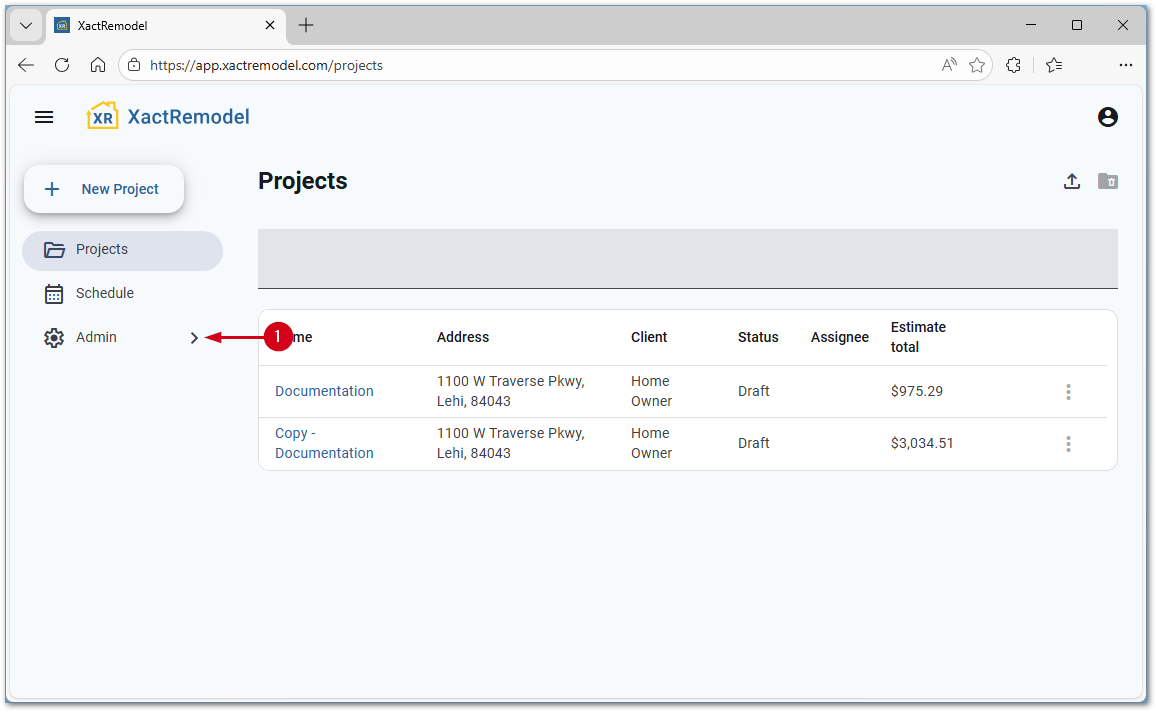1156x712 pixels.
Task: Open the Documentation project link
Action: coord(324,392)
